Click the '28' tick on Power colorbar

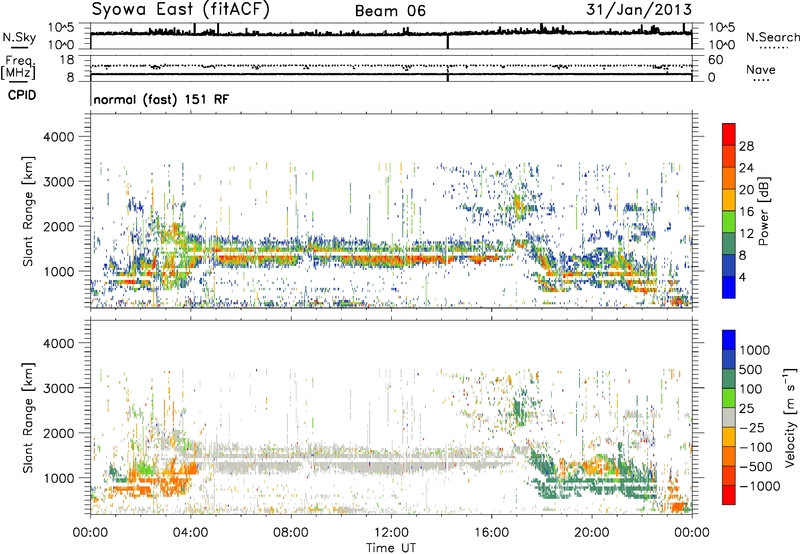(x=746, y=146)
